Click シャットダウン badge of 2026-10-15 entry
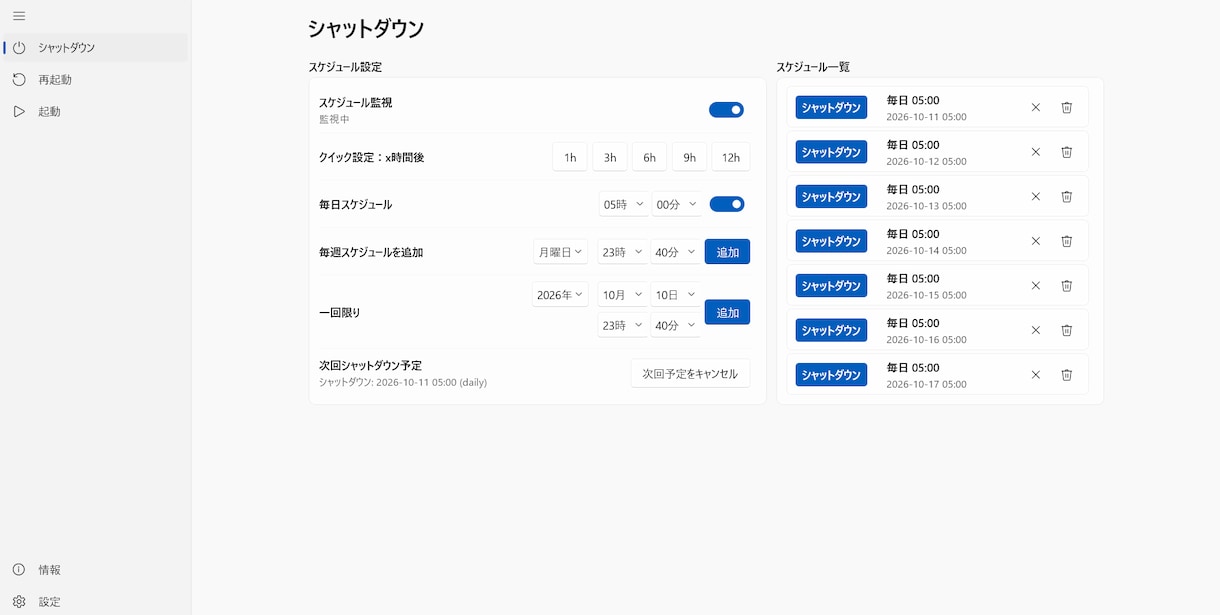 coord(831,285)
